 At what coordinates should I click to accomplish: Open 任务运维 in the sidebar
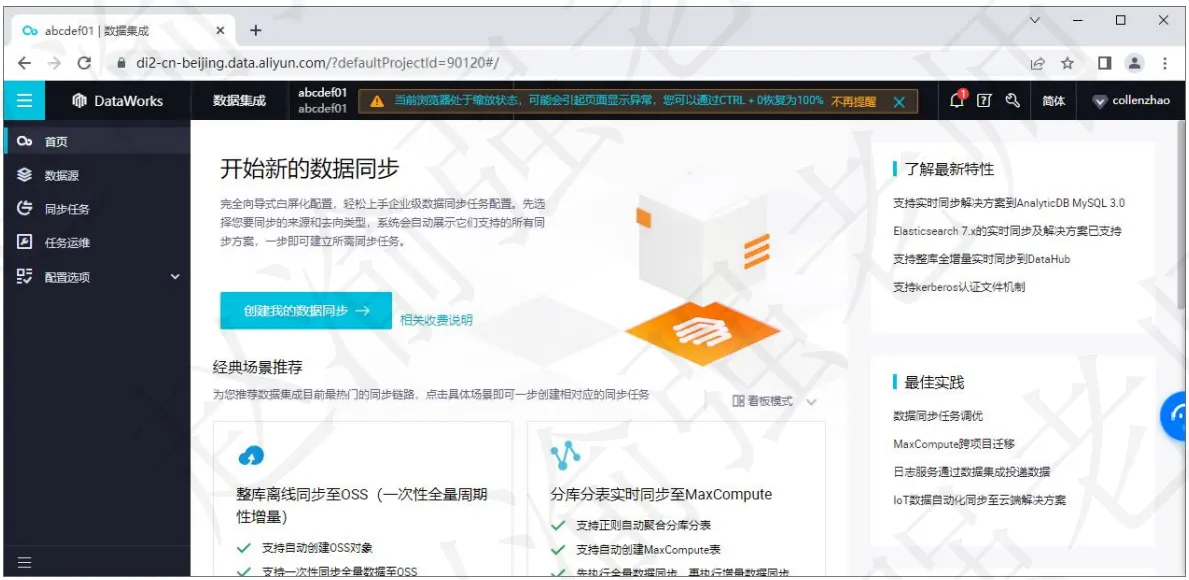(x=97, y=243)
